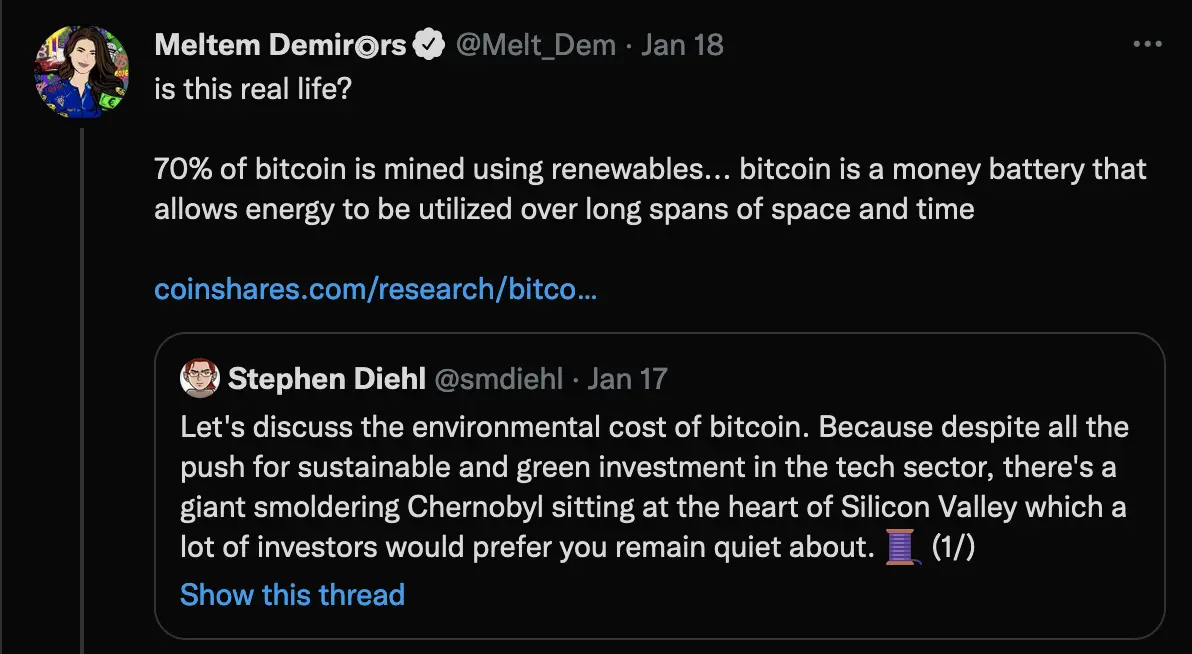Image resolution: width=1192 pixels, height=654 pixels.
Task: Click Meltem Demirors' profile avatar
Action: (x=82, y=73)
